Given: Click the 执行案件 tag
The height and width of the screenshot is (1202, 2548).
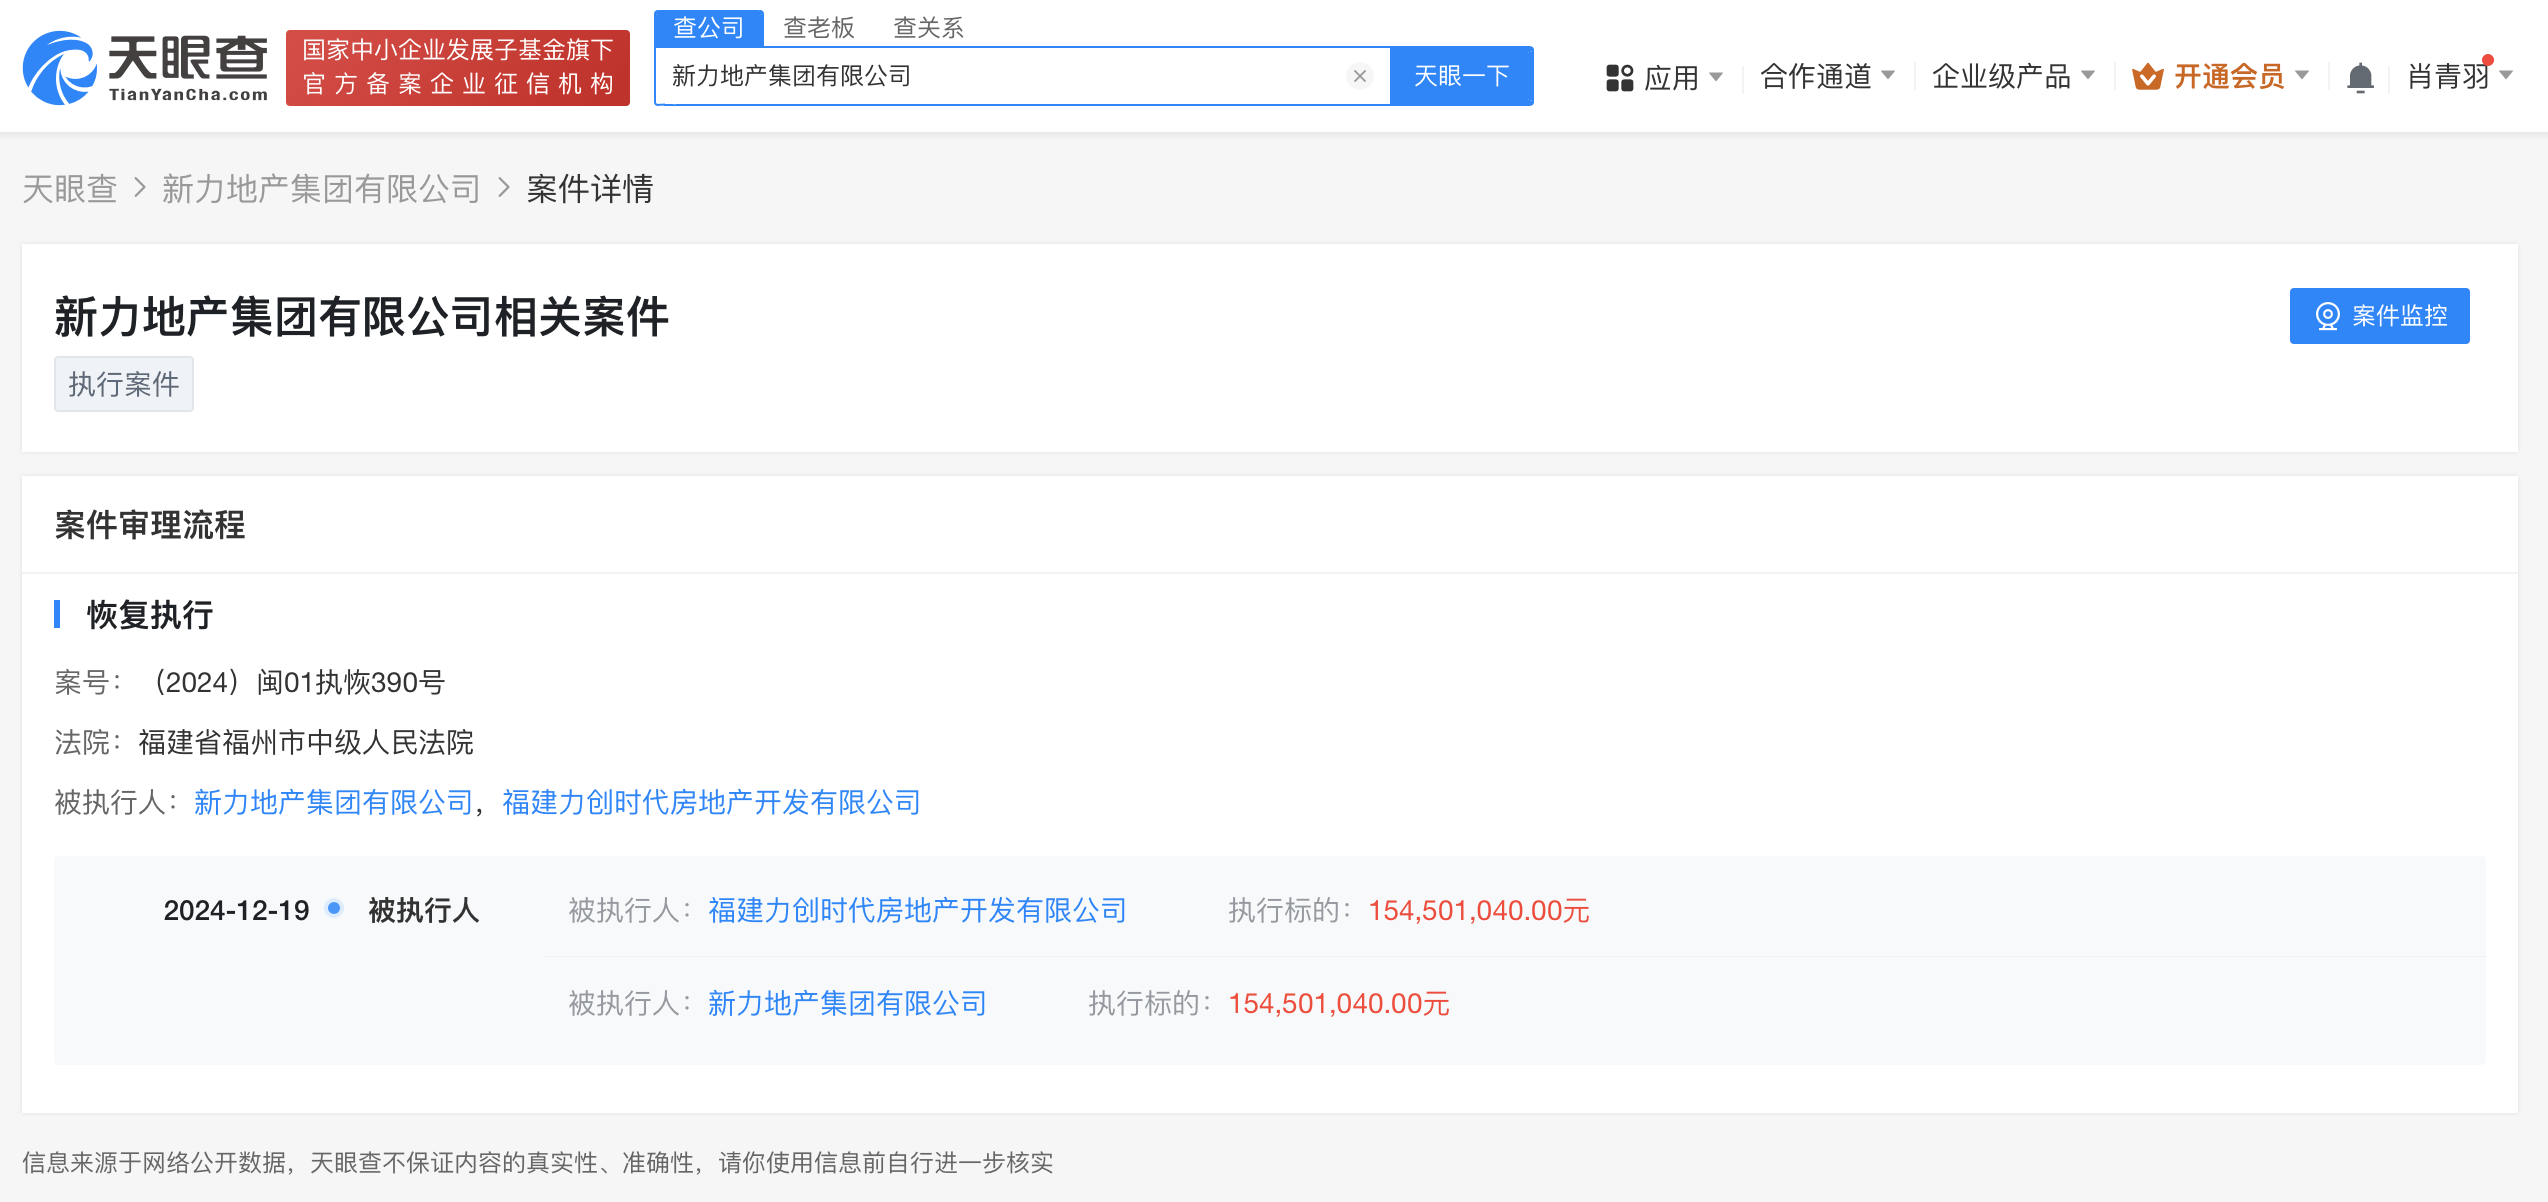Looking at the screenshot, I should click(123, 384).
